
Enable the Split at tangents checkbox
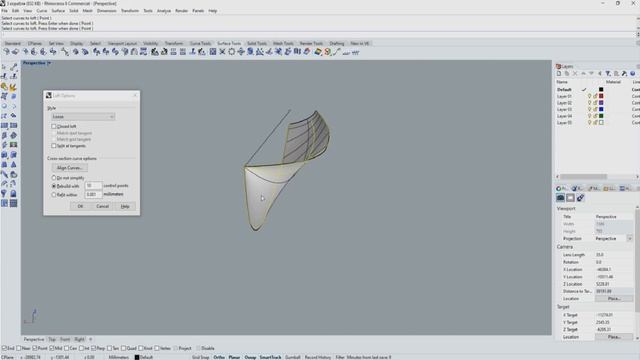coord(54,146)
